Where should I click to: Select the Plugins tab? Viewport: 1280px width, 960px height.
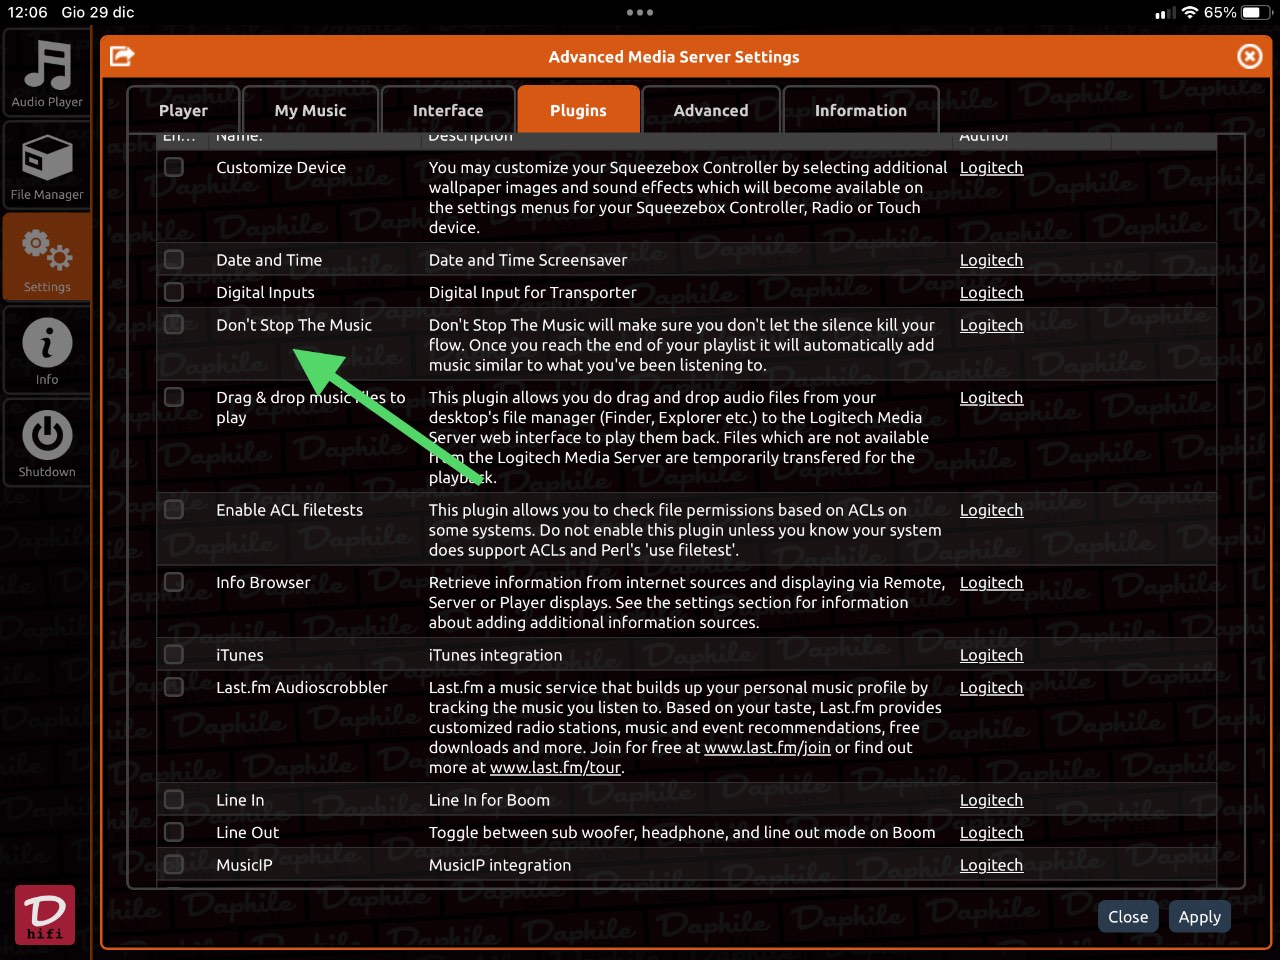(578, 110)
